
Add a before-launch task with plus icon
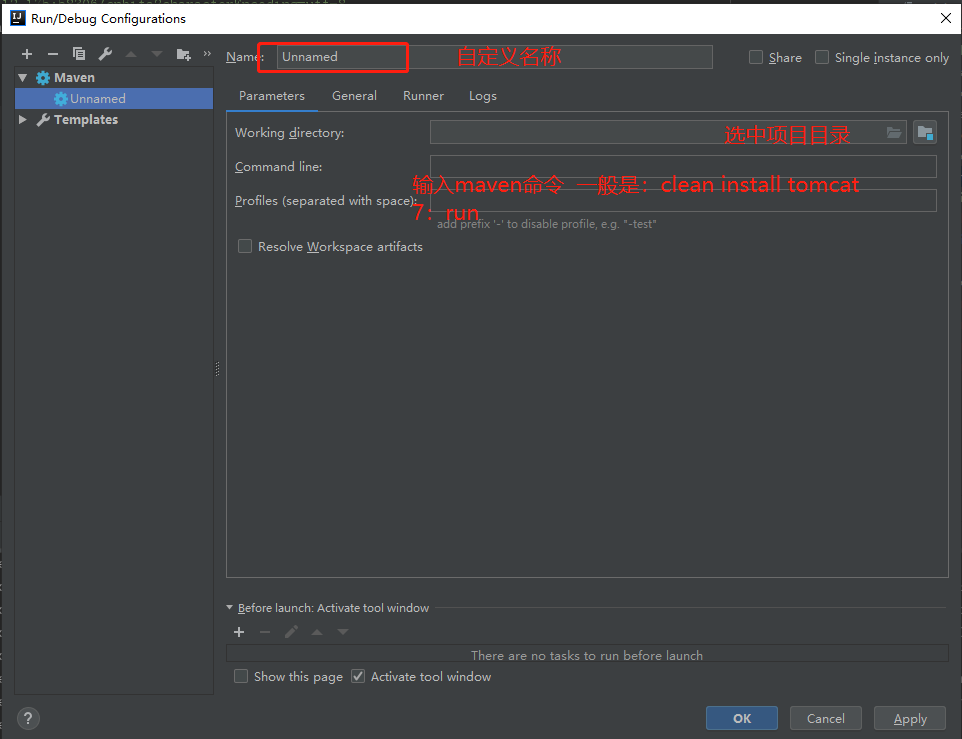tap(239, 632)
